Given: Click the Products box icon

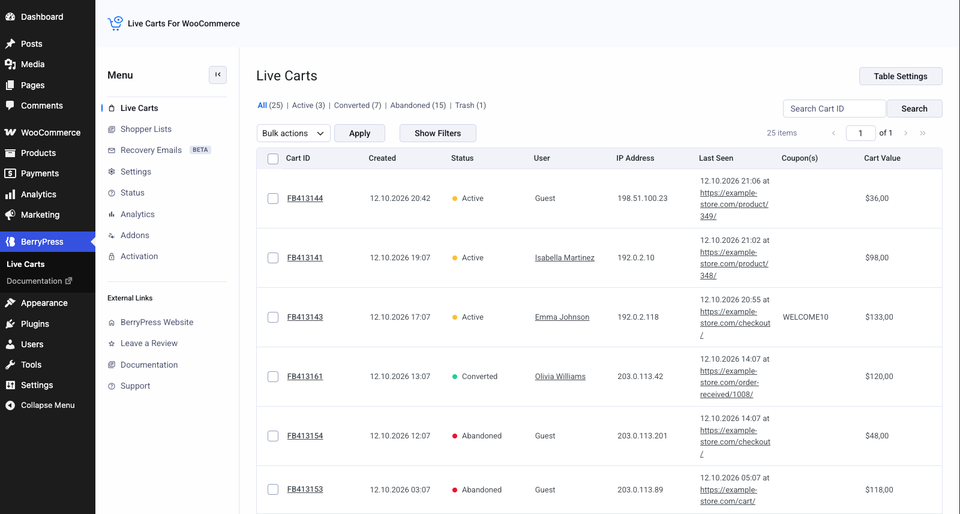Looking at the screenshot, I should (x=10, y=153).
